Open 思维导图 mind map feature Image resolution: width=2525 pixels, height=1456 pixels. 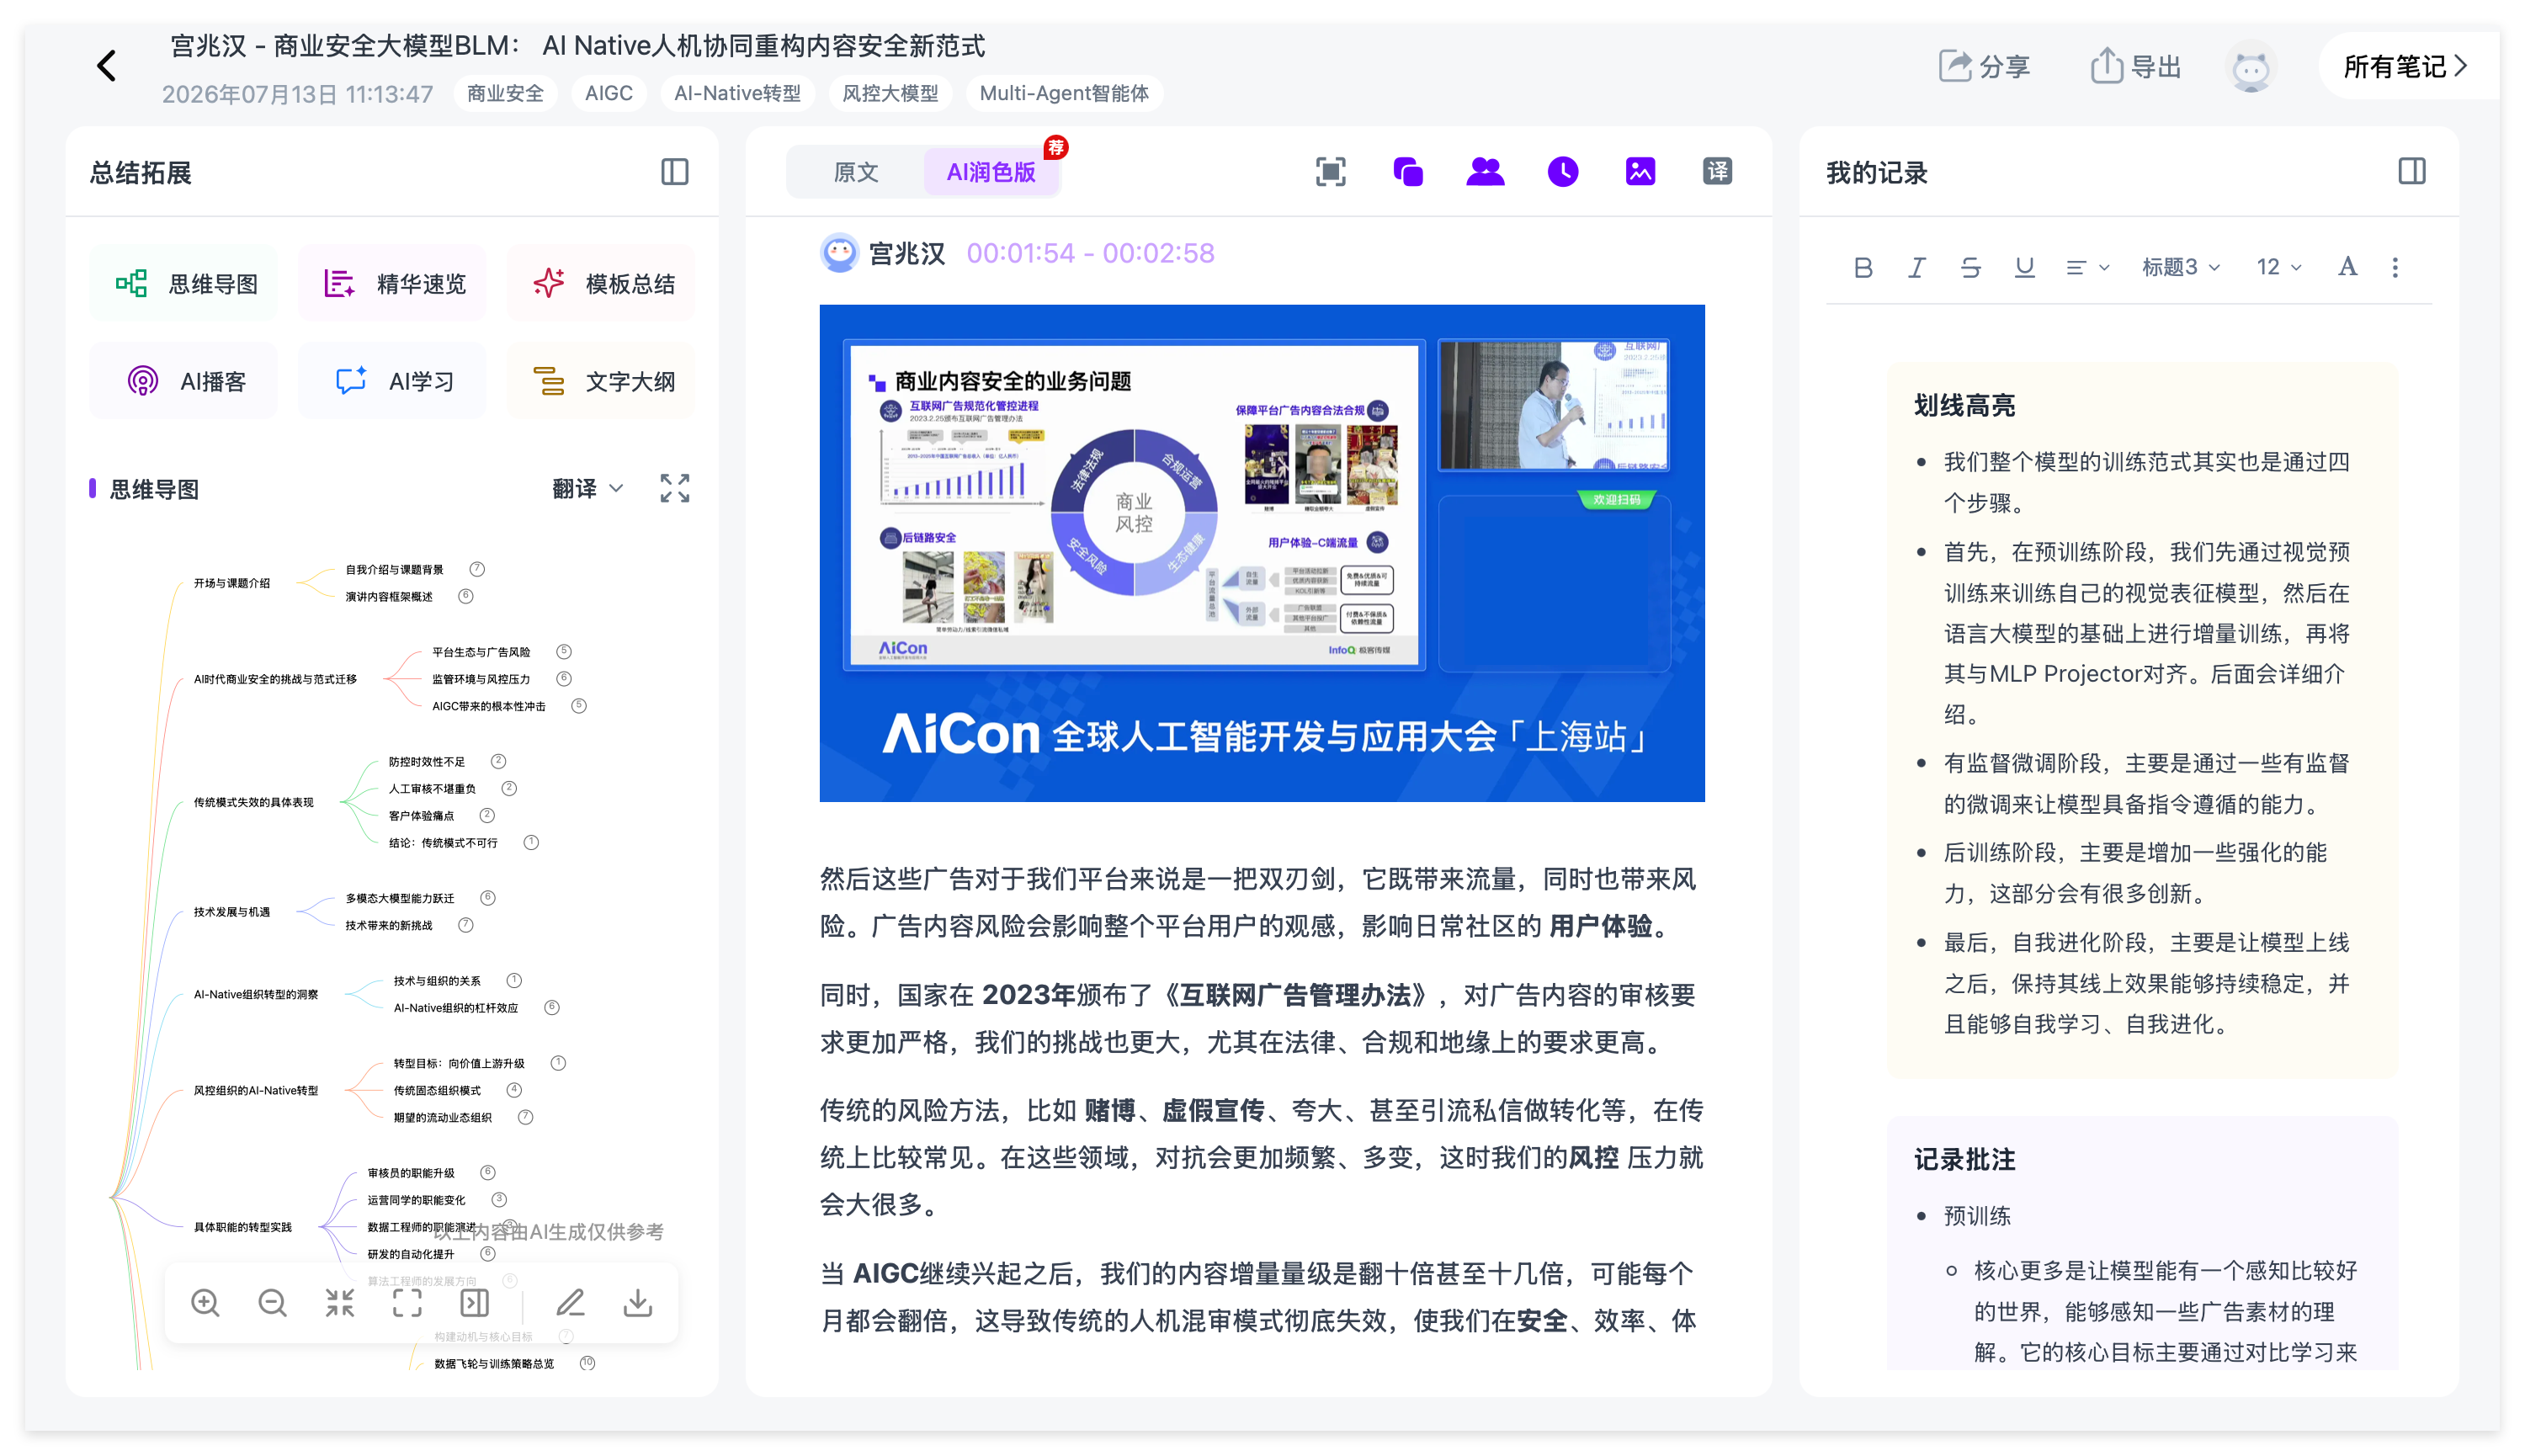pyautogui.click(x=186, y=284)
